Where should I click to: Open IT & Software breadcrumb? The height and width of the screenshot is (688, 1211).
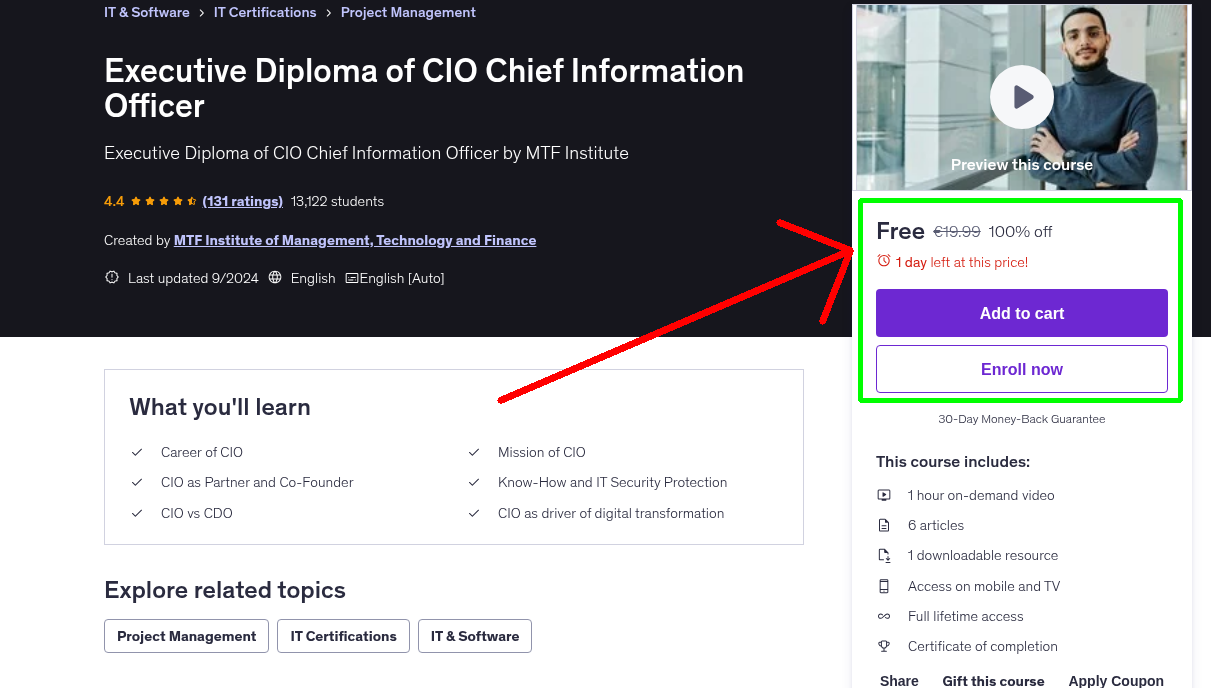[x=147, y=12]
